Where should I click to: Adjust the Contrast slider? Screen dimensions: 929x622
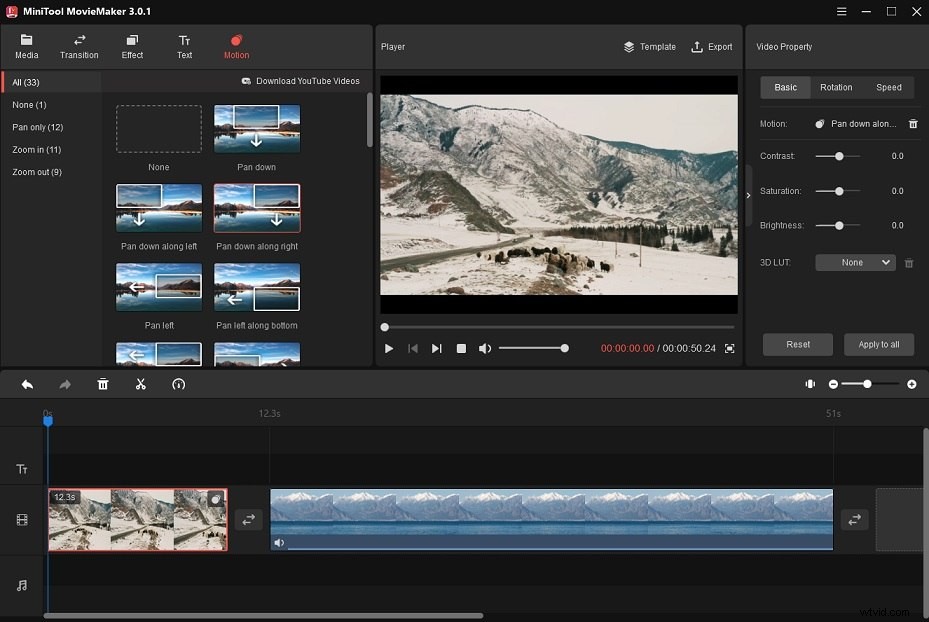click(837, 156)
